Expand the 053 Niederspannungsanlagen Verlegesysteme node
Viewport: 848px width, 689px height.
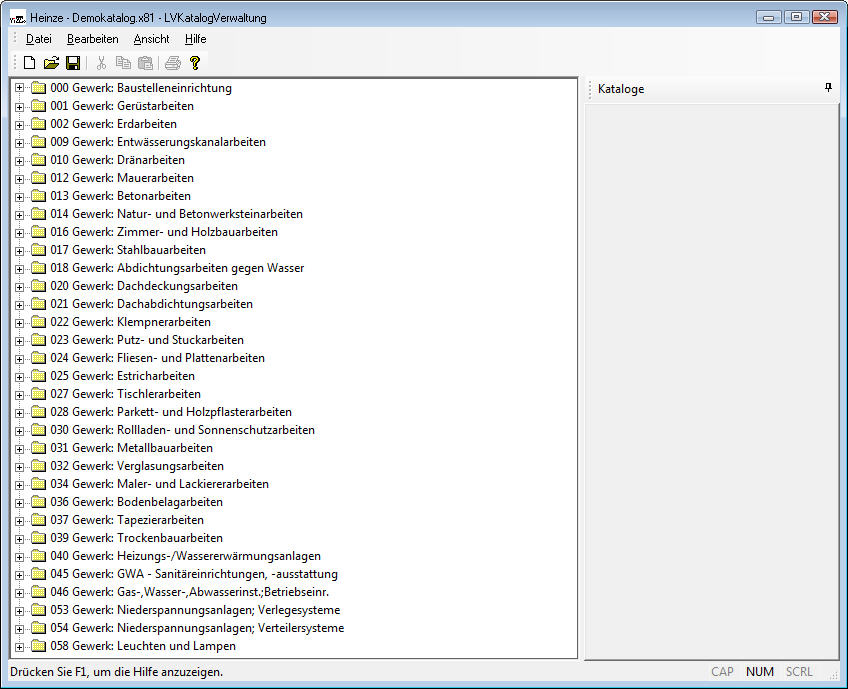tap(19, 611)
